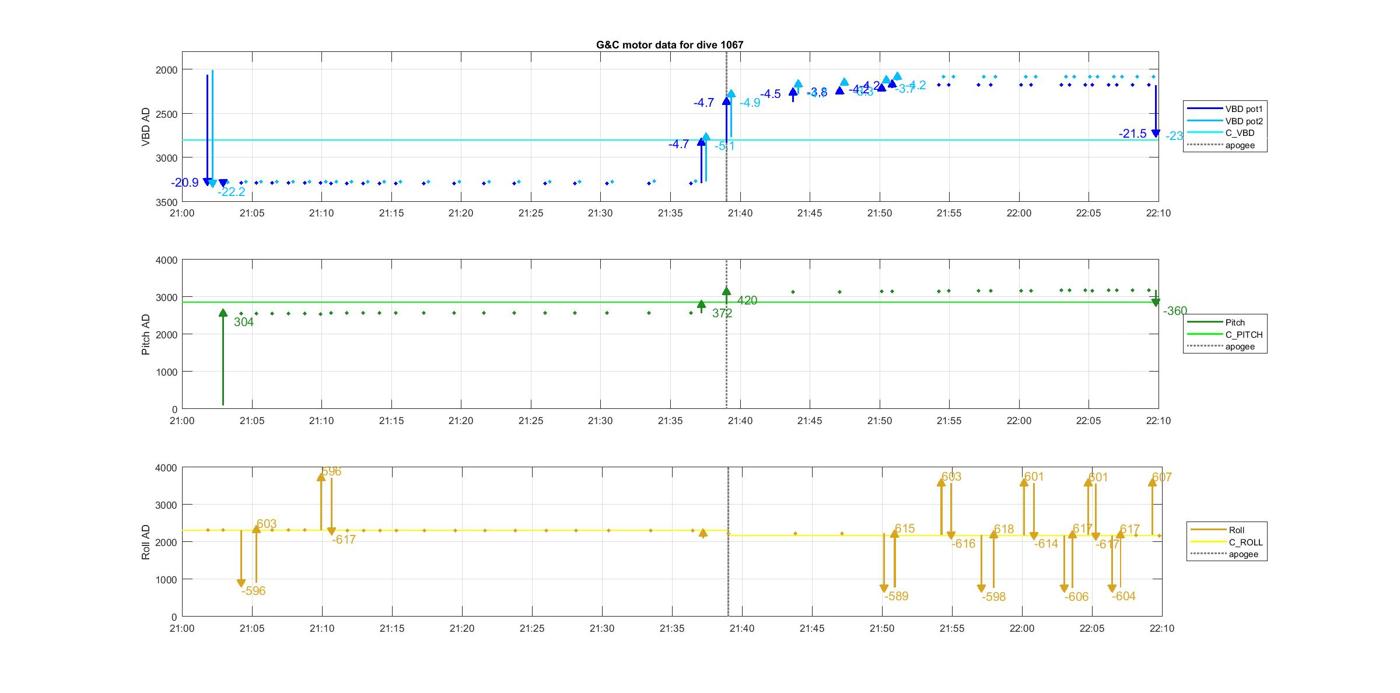Click the 'Roll AD' y-axis label
The width and height of the screenshot is (1400, 693).
(x=146, y=541)
